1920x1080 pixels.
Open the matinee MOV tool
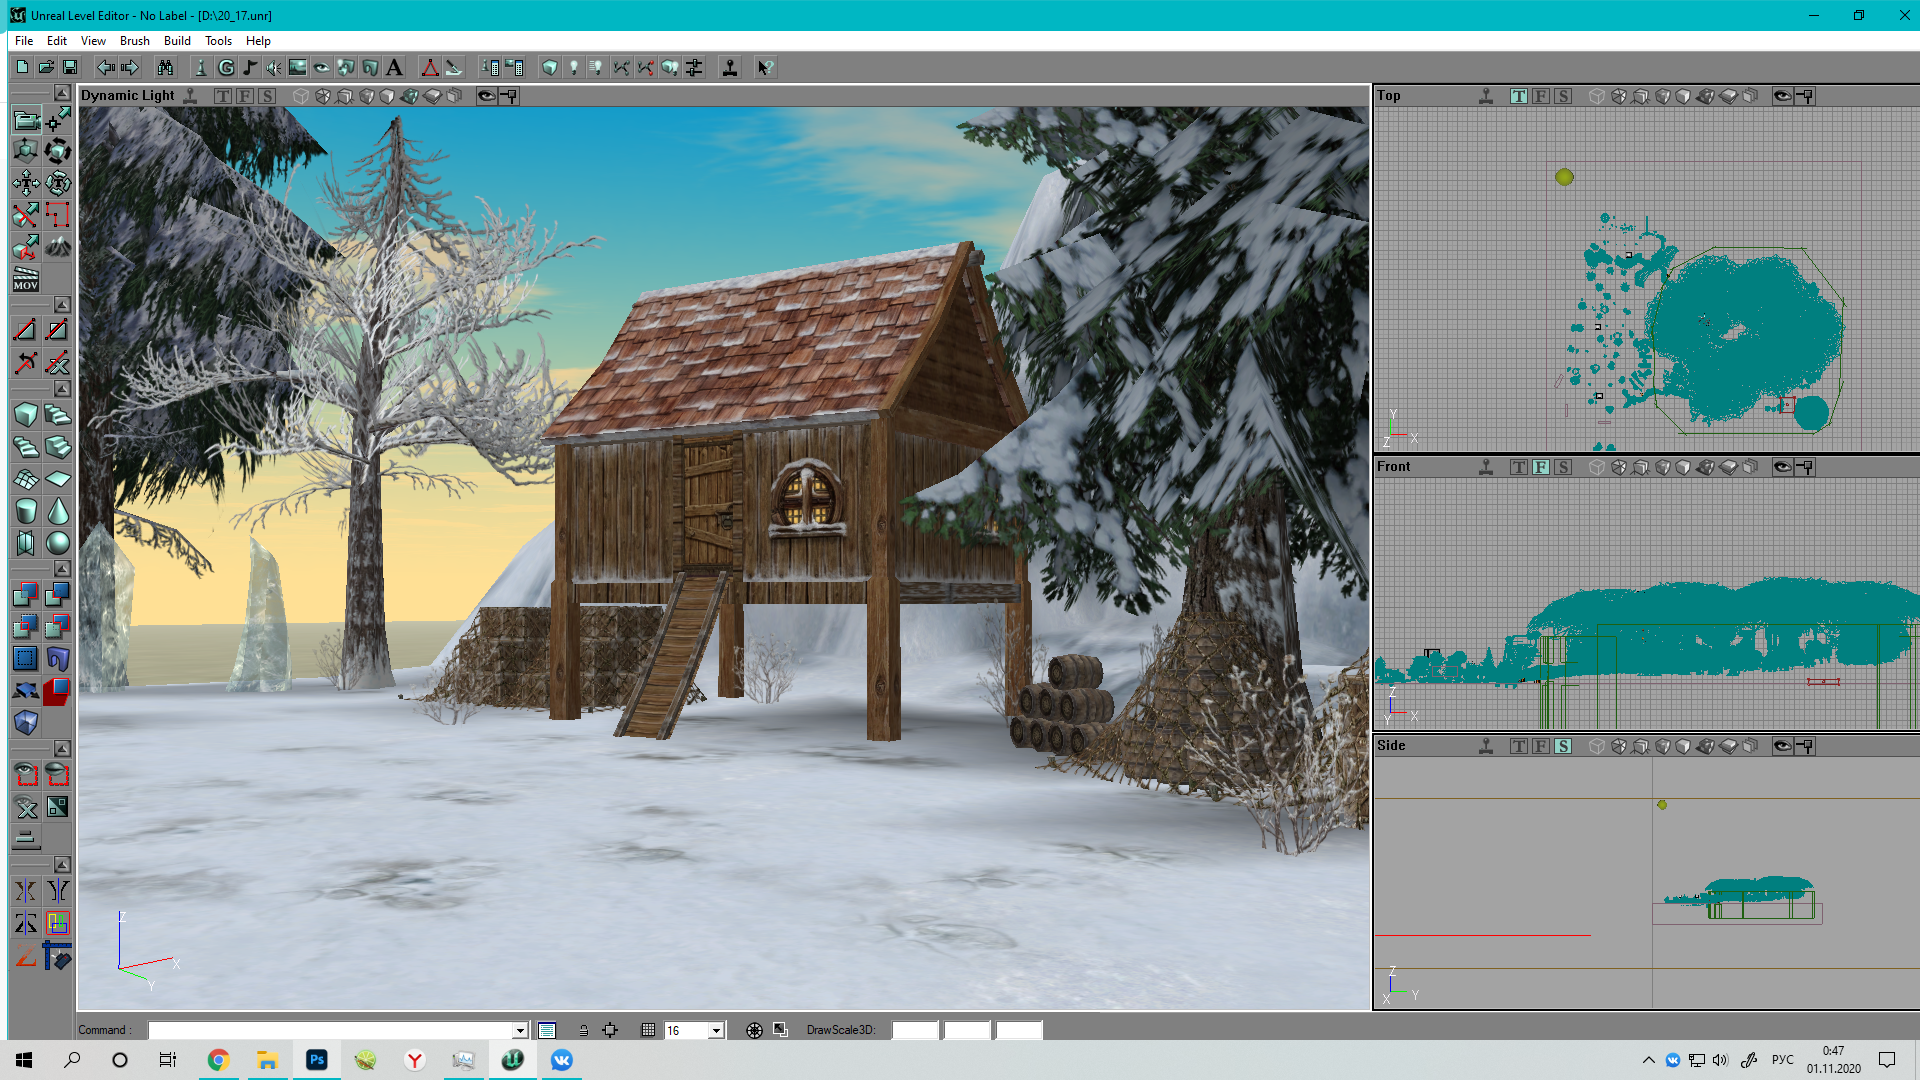pos(26,279)
